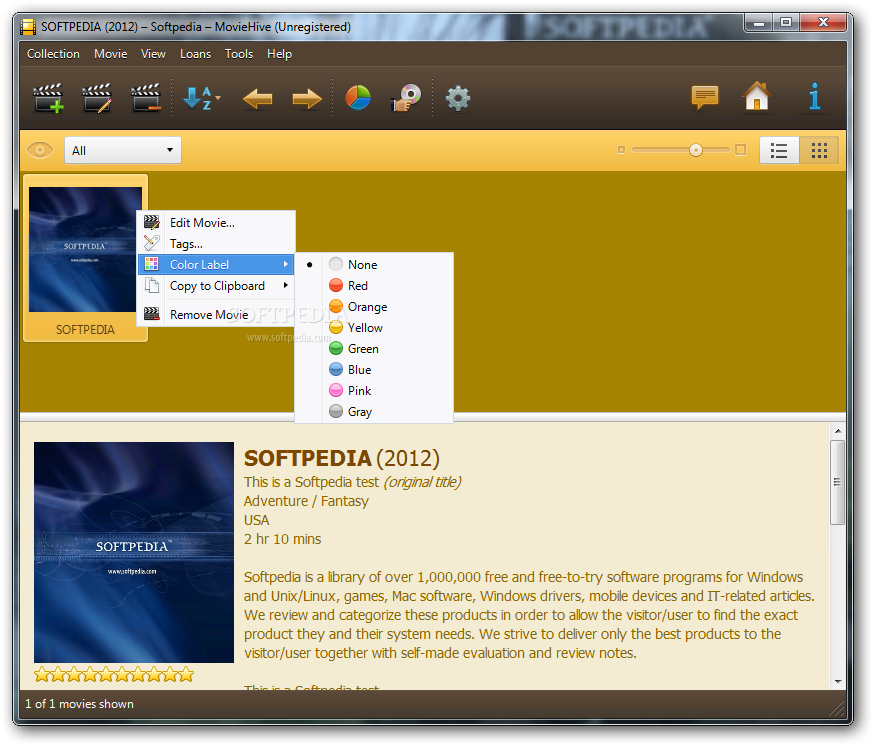Open the Help menu
Image resolution: width=874 pixels, height=746 pixels.
pos(279,54)
